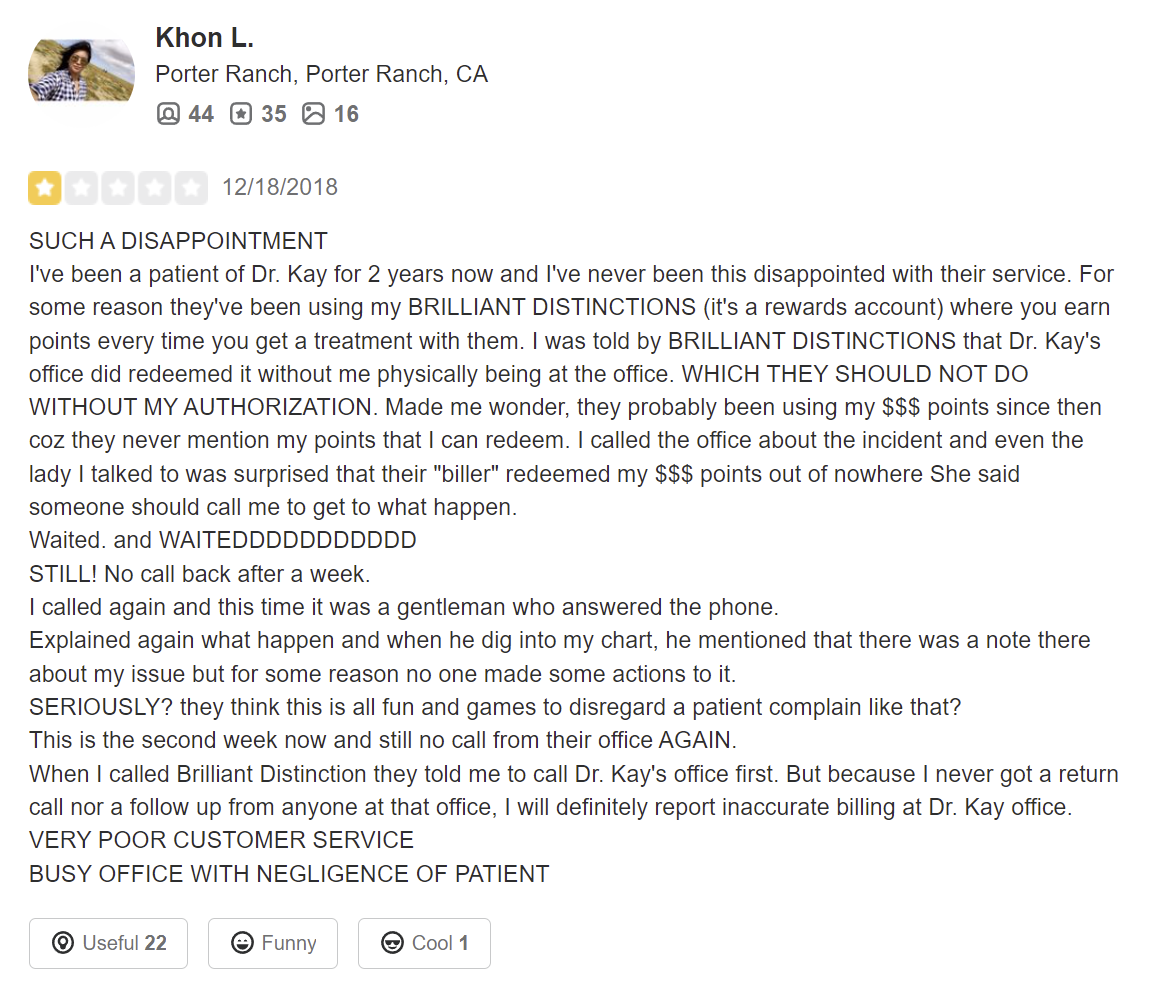1154x984 pixels.
Task: Select the Cool sunglasses face icon
Action: tap(392, 943)
